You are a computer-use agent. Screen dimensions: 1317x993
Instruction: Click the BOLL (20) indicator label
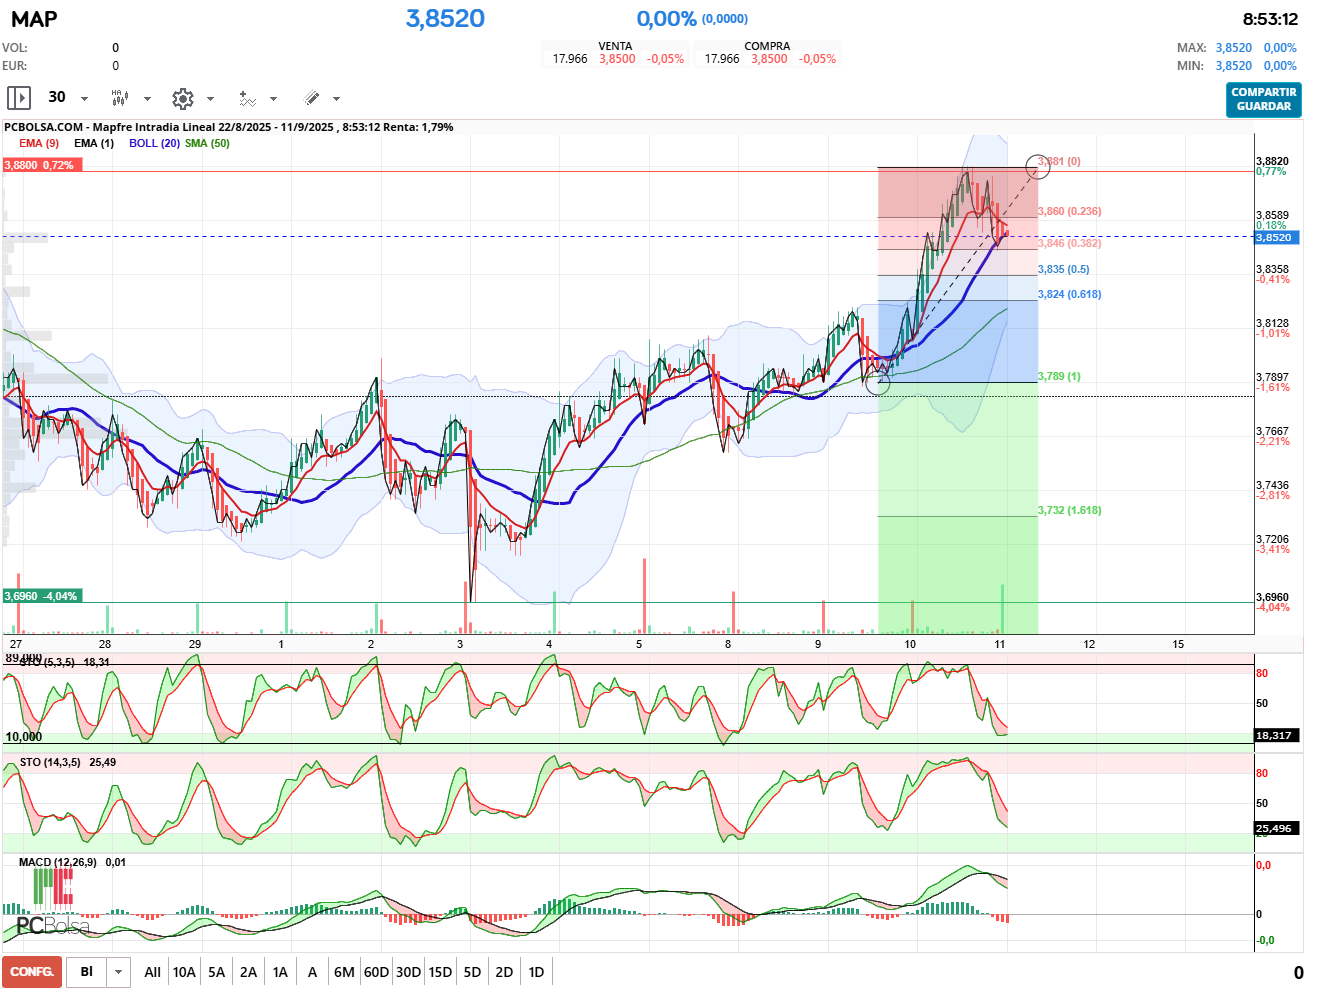point(154,143)
